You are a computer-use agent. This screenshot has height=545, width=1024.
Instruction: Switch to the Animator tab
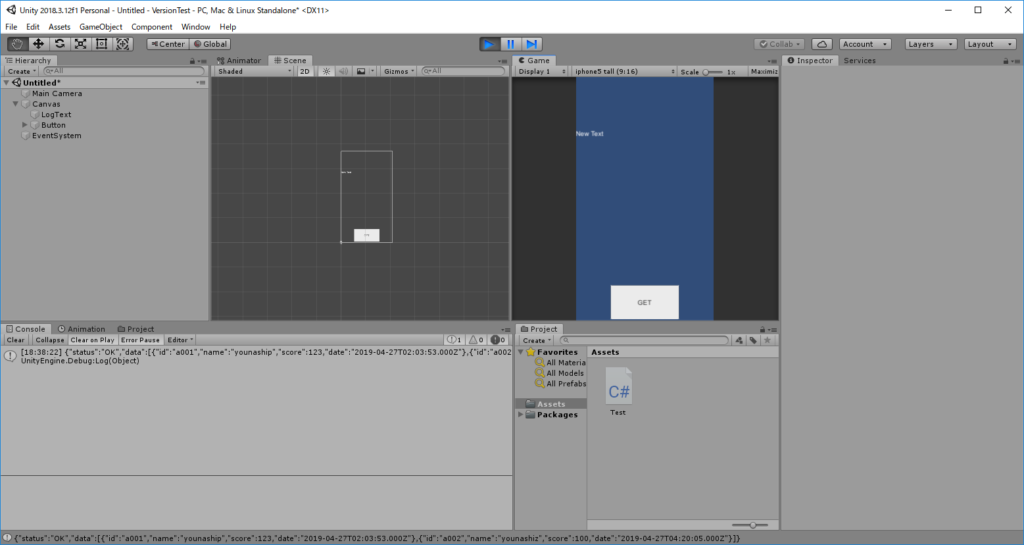[240, 60]
